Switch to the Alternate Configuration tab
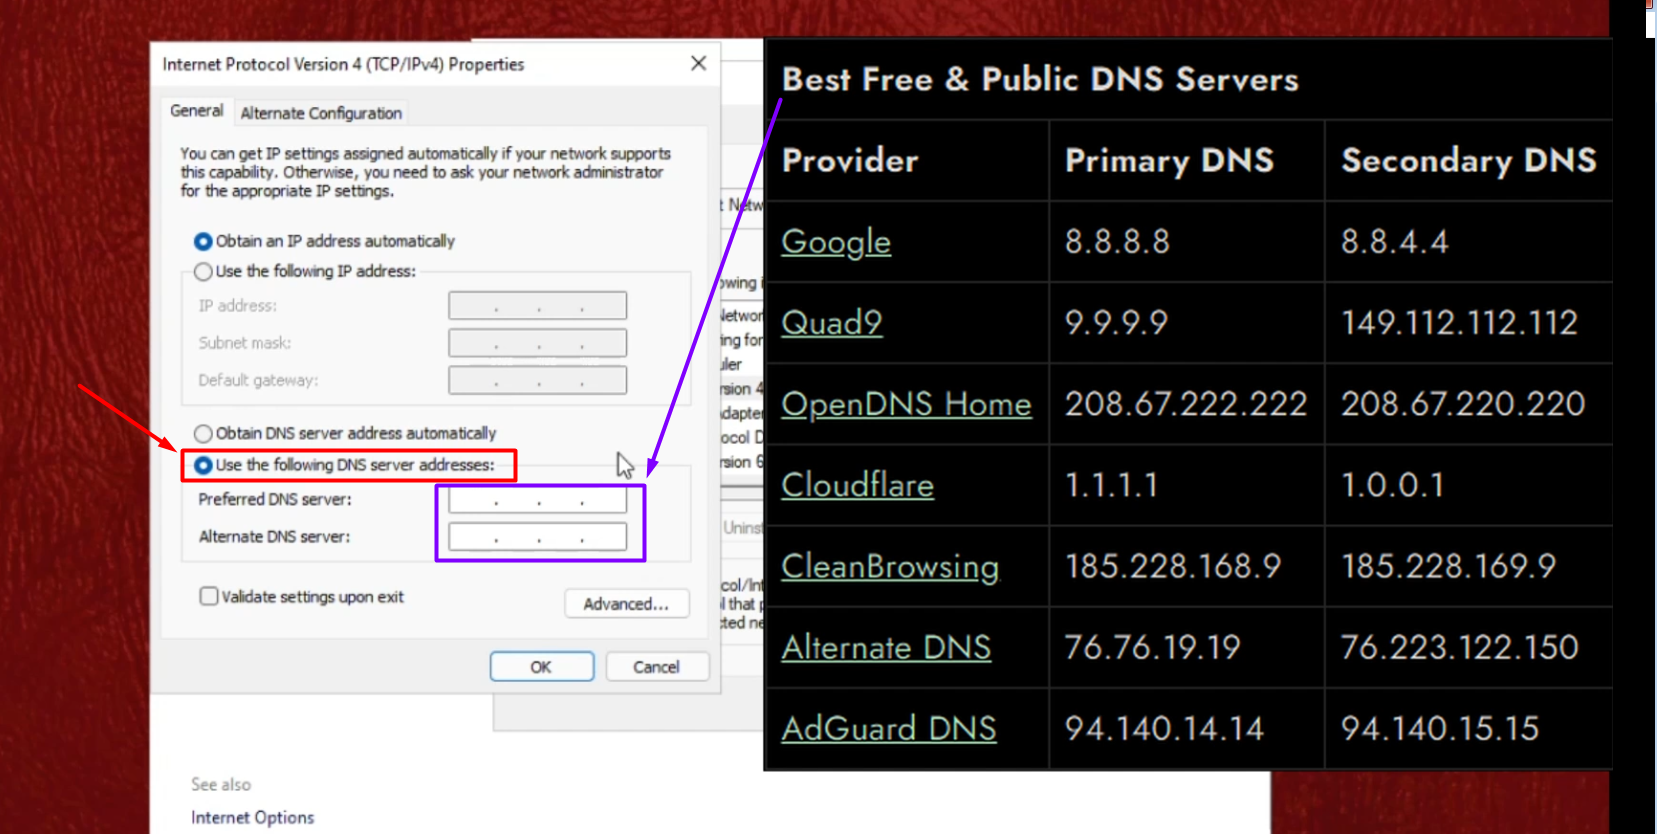The width and height of the screenshot is (1657, 834). [321, 113]
